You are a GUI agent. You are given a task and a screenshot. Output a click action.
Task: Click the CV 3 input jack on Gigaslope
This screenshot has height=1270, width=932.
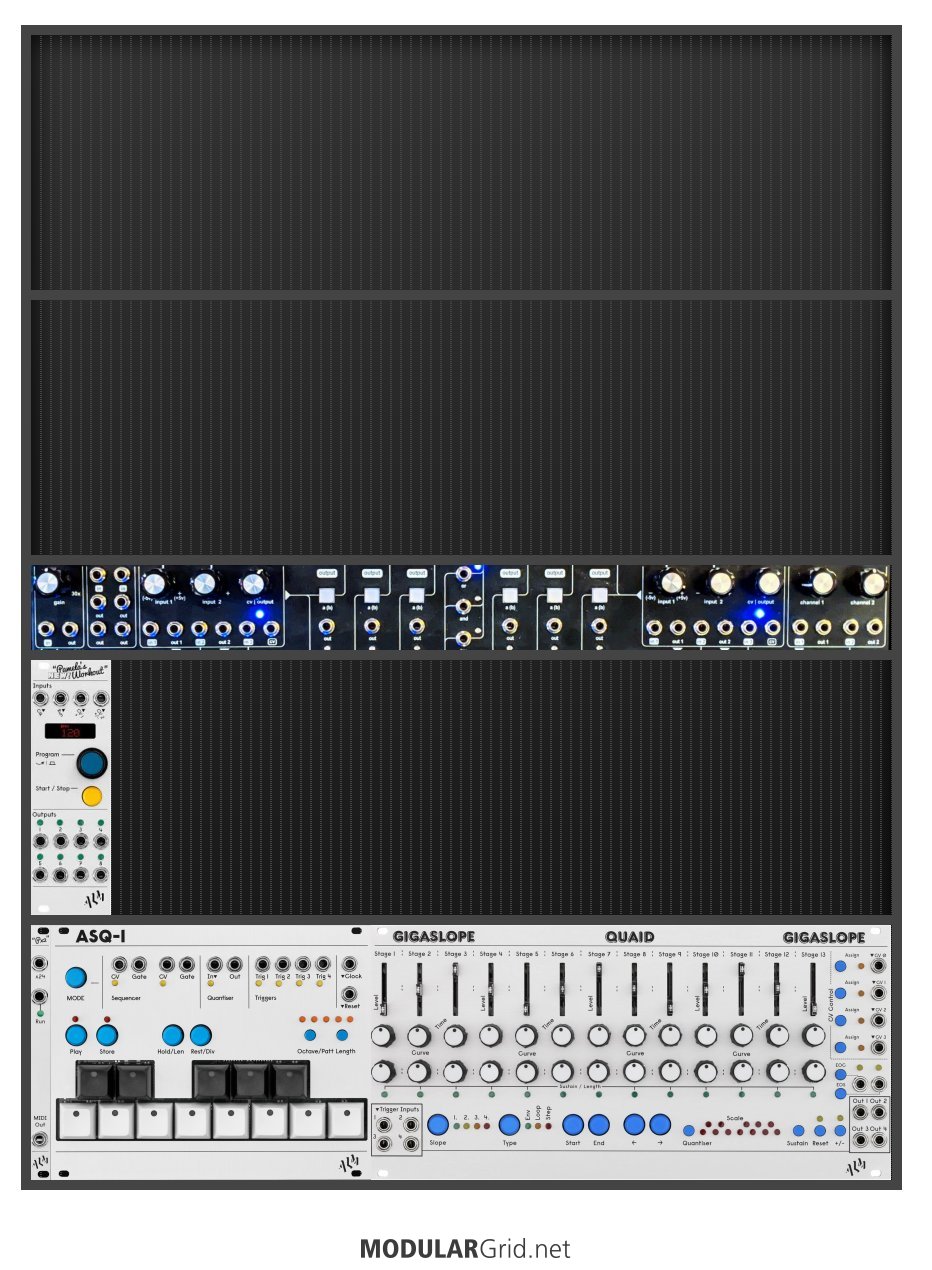point(878,1049)
